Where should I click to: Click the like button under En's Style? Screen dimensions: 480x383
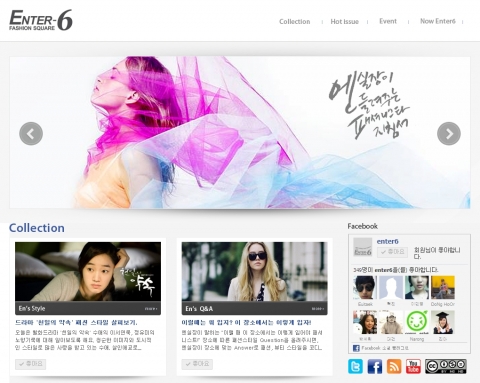pyautogui.click(x=30, y=364)
